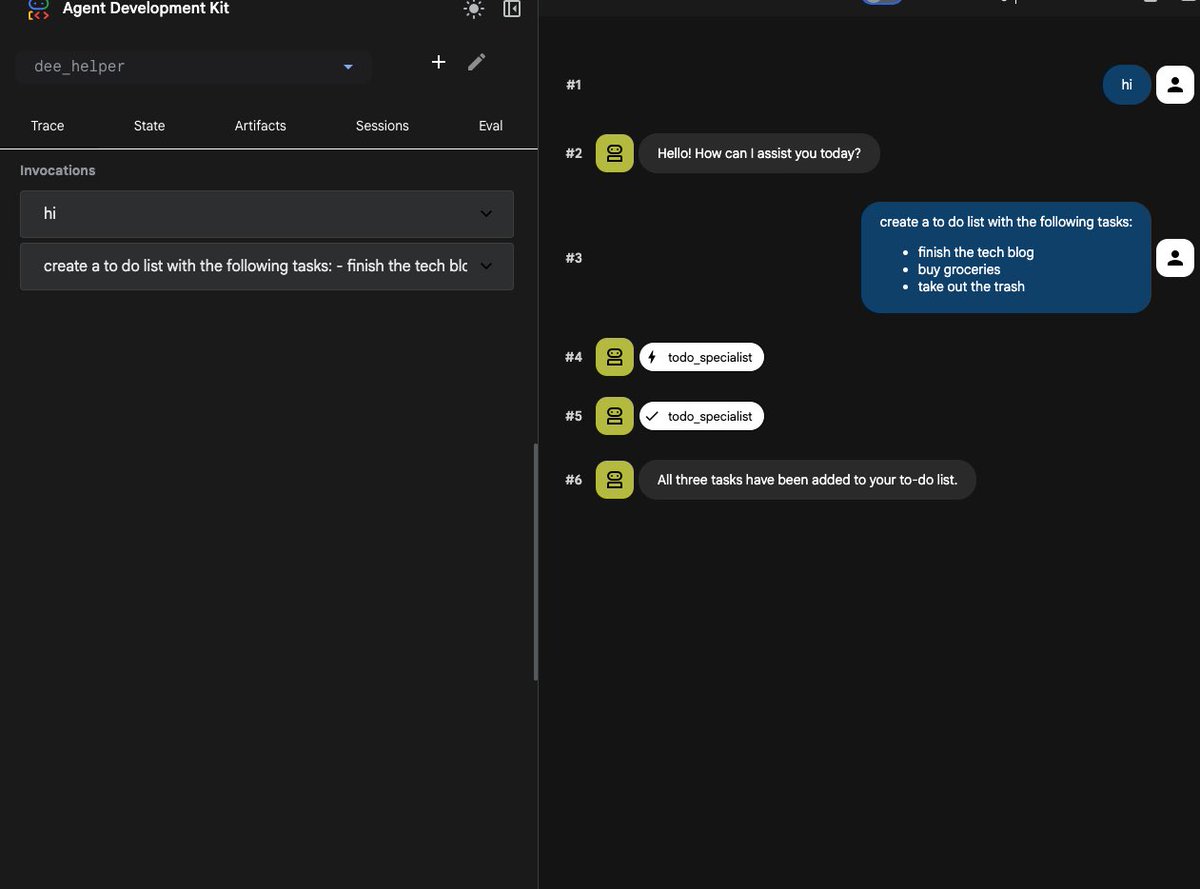Screen dimensions: 1200x889
Task: Switch to the State tab
Action: tap(149, 126)
